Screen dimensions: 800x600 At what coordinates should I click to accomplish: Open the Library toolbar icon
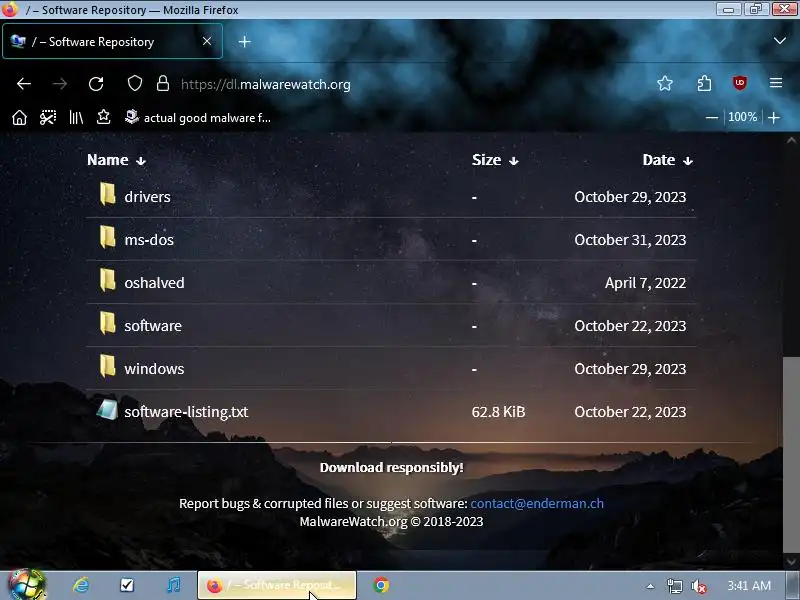click(x=76, y=118)
